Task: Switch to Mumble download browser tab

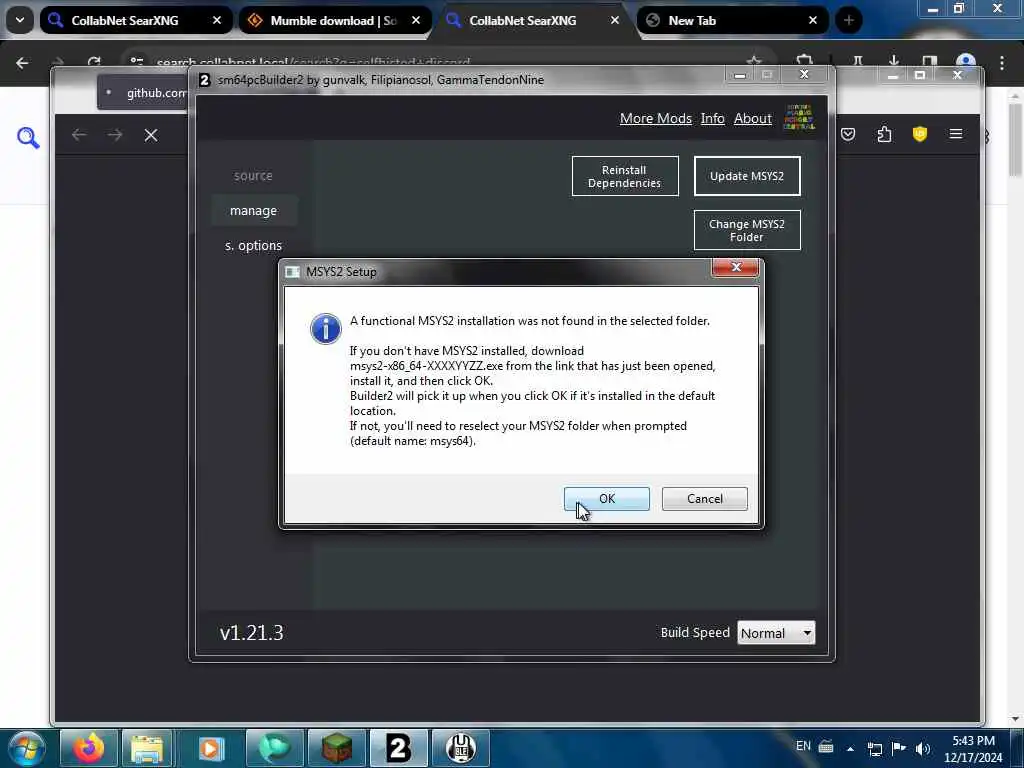Action: (x=333, y=20)
